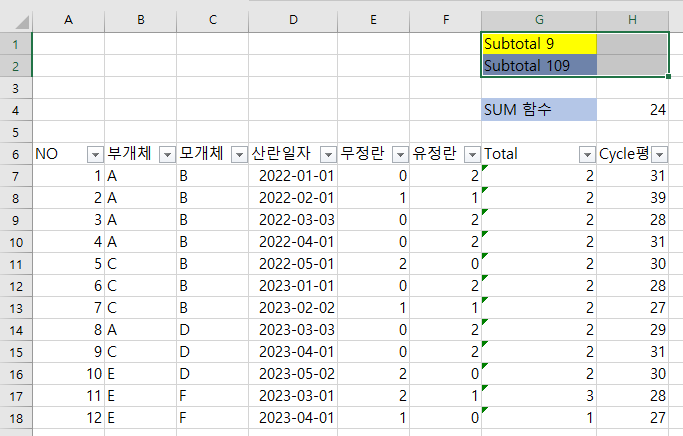Select row 6 header
Viewport: 683px width, 436px height.
pos(16,154)
